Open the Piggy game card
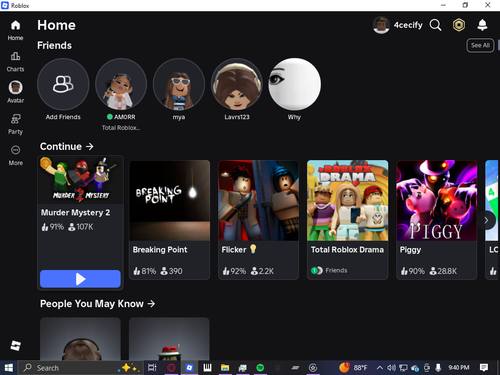This screenshot has width=500, height=375. (437, 220)
